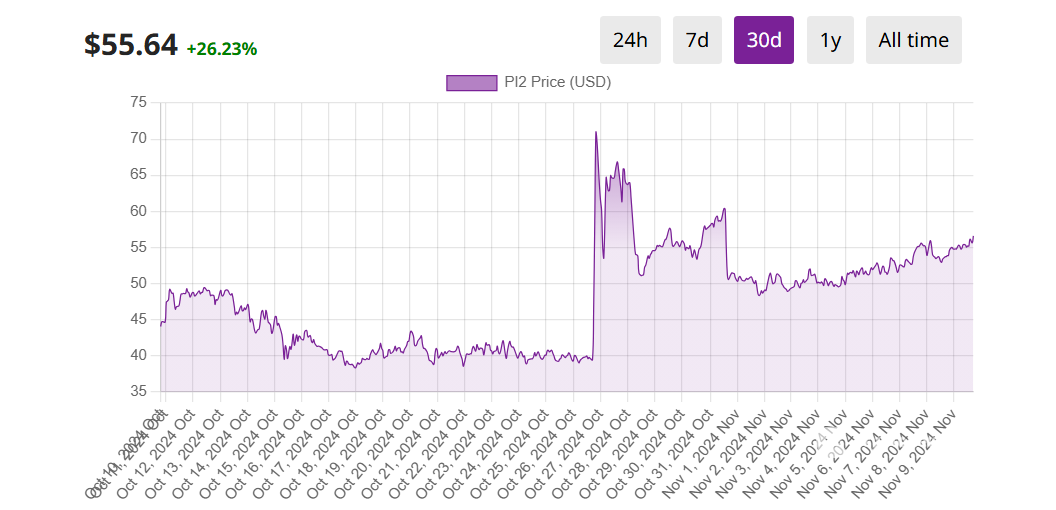The image size is (1056, 510).
Task: Show the 1y price history
Action: (x=830, y=40)
